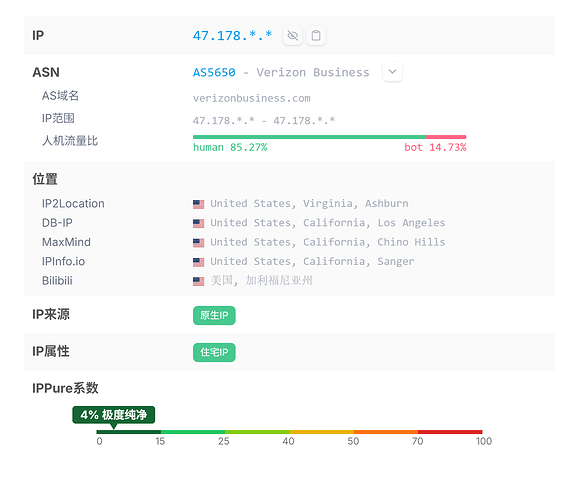This screenshot has height=500, width=578.
Task: Click the masked IP address 47.178.*.*
Action: tap(232, 36)
